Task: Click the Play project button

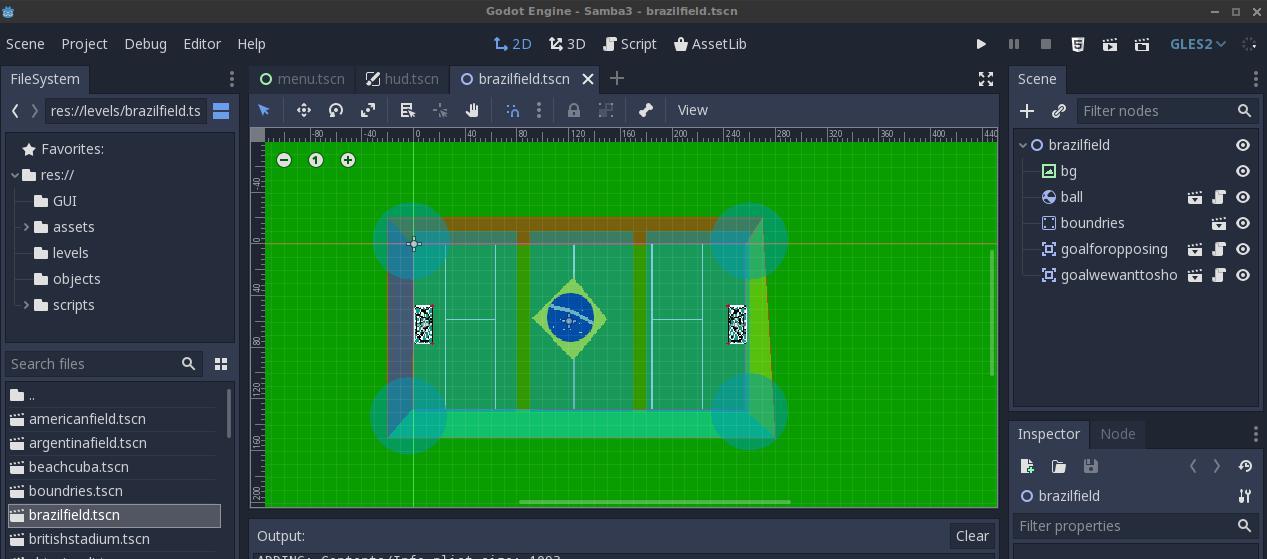Action: click(981, 44)
